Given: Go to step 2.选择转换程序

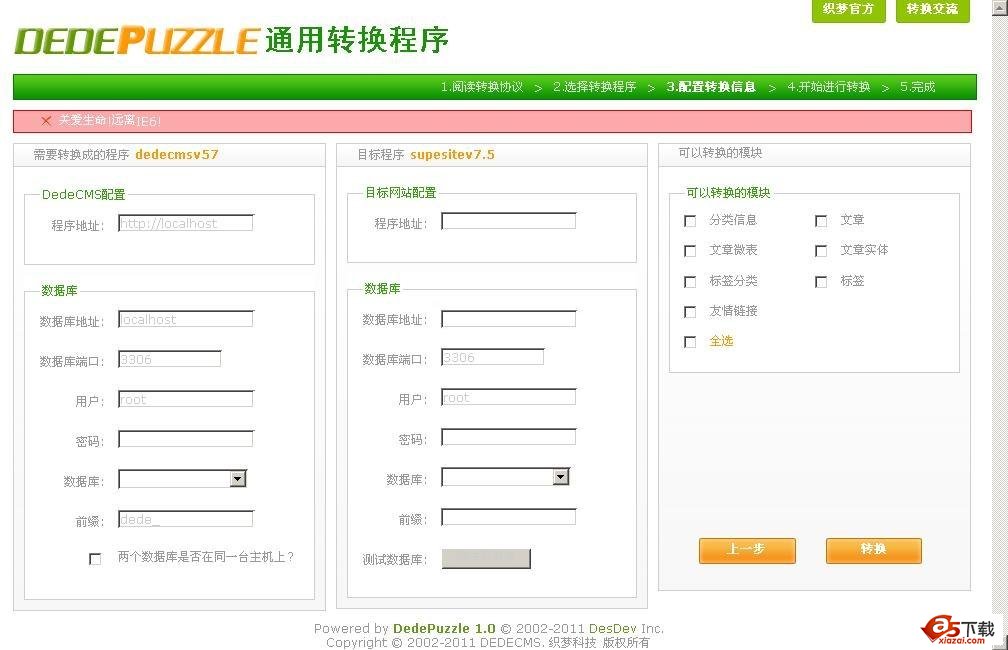Looking at the screenshot, I should point(595,87).
